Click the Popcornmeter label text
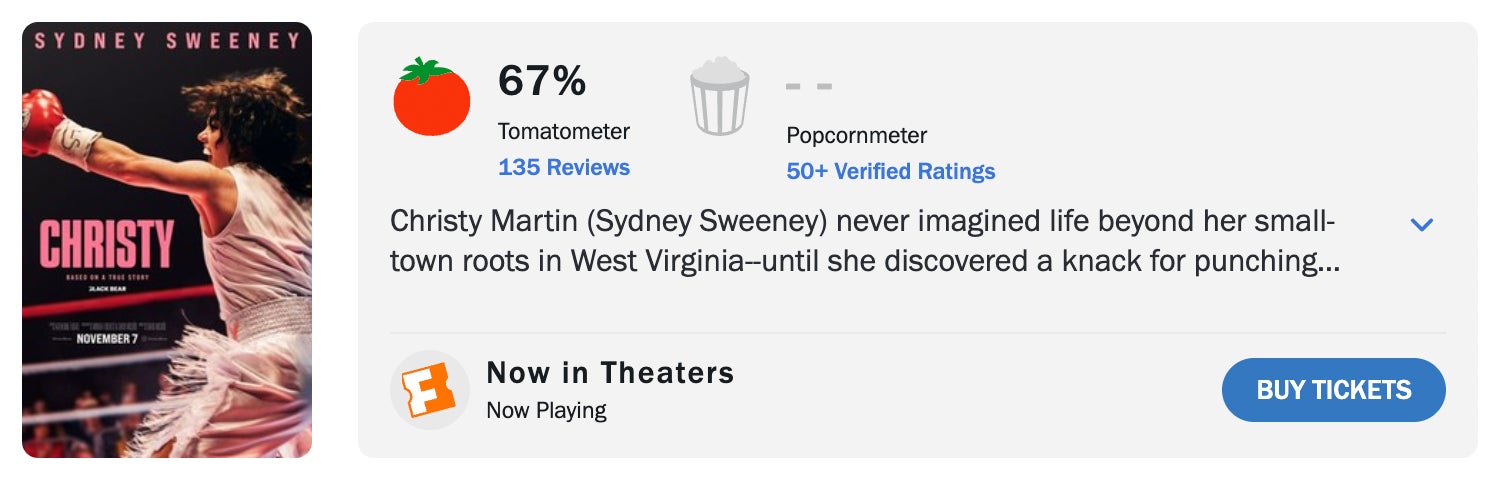Screen dimensions: 1502x480 [856, 135]
